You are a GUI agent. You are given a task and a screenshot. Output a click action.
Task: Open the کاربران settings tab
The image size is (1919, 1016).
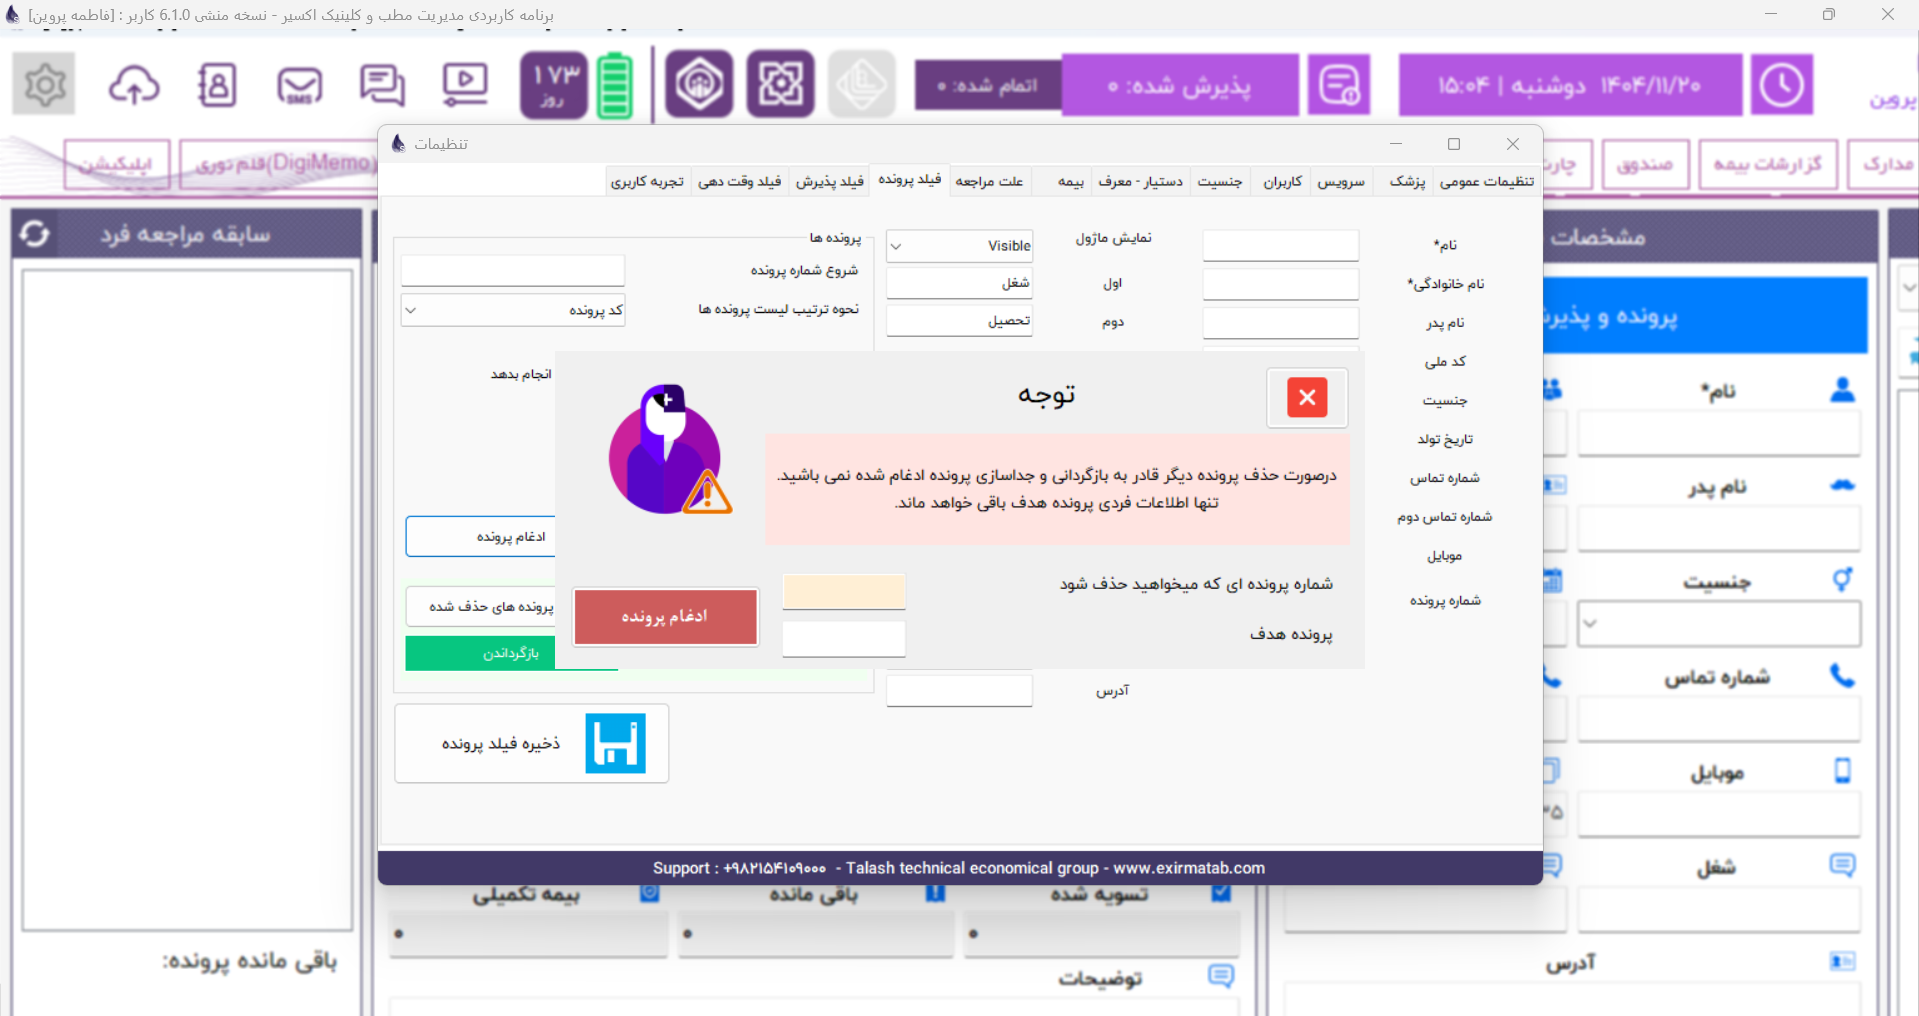pos(1282,181)
